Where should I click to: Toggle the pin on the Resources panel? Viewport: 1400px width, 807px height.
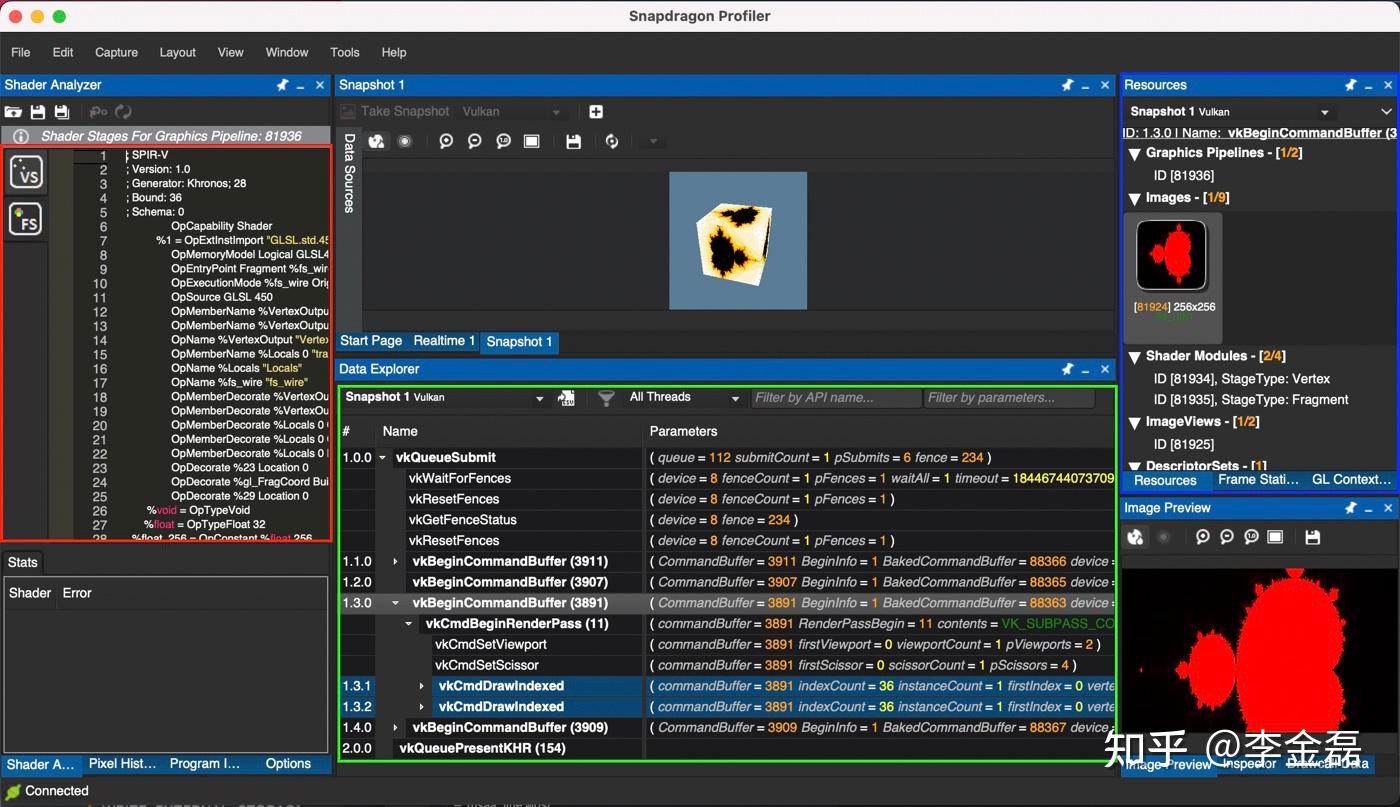pyautogui.click(x=1352, y=85)
